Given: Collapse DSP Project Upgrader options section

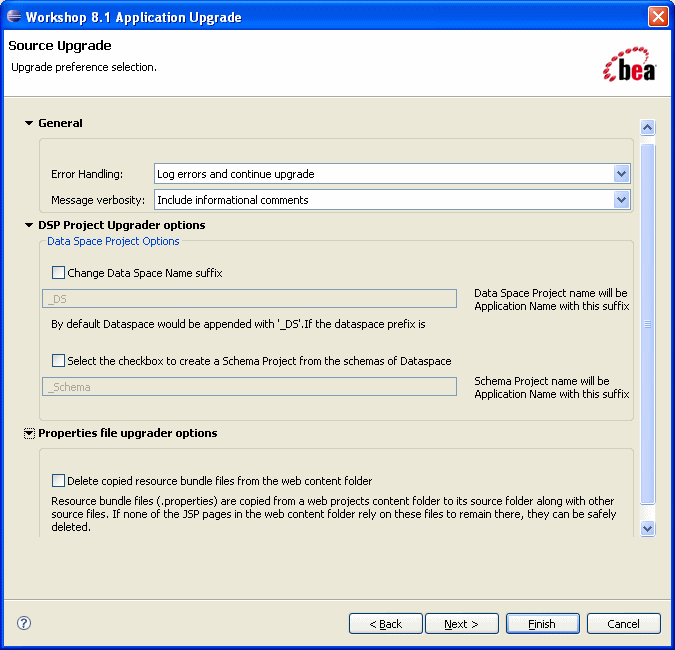Looking at the screenshot, I should [29, 225].
